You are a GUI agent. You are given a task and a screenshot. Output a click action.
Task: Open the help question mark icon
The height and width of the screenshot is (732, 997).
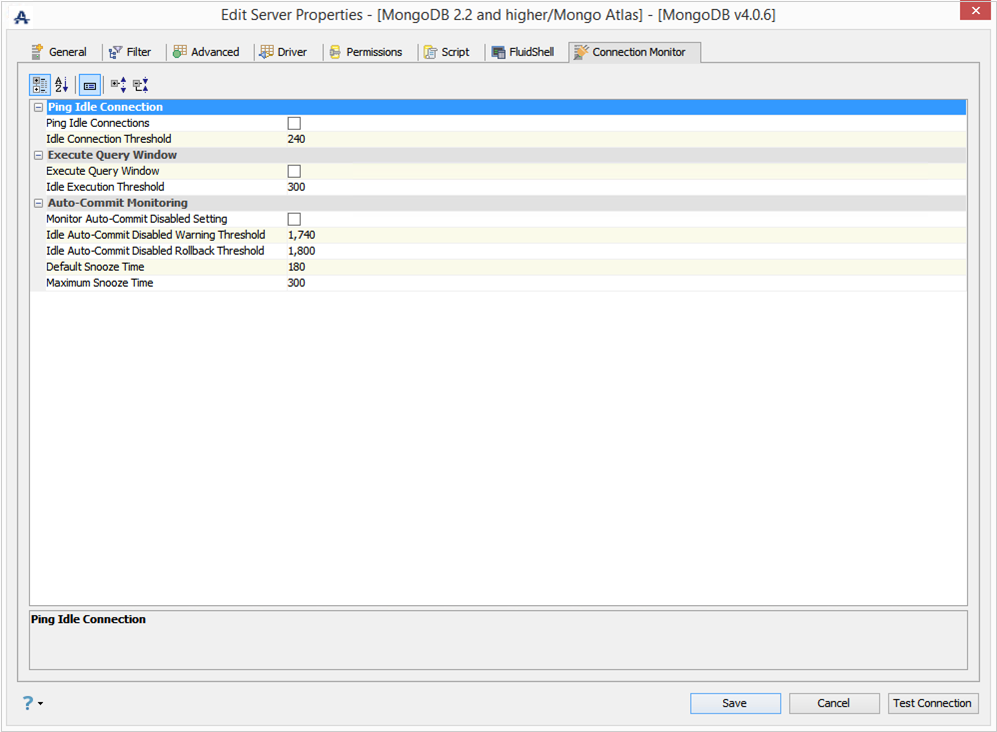[x=28, y=703]
